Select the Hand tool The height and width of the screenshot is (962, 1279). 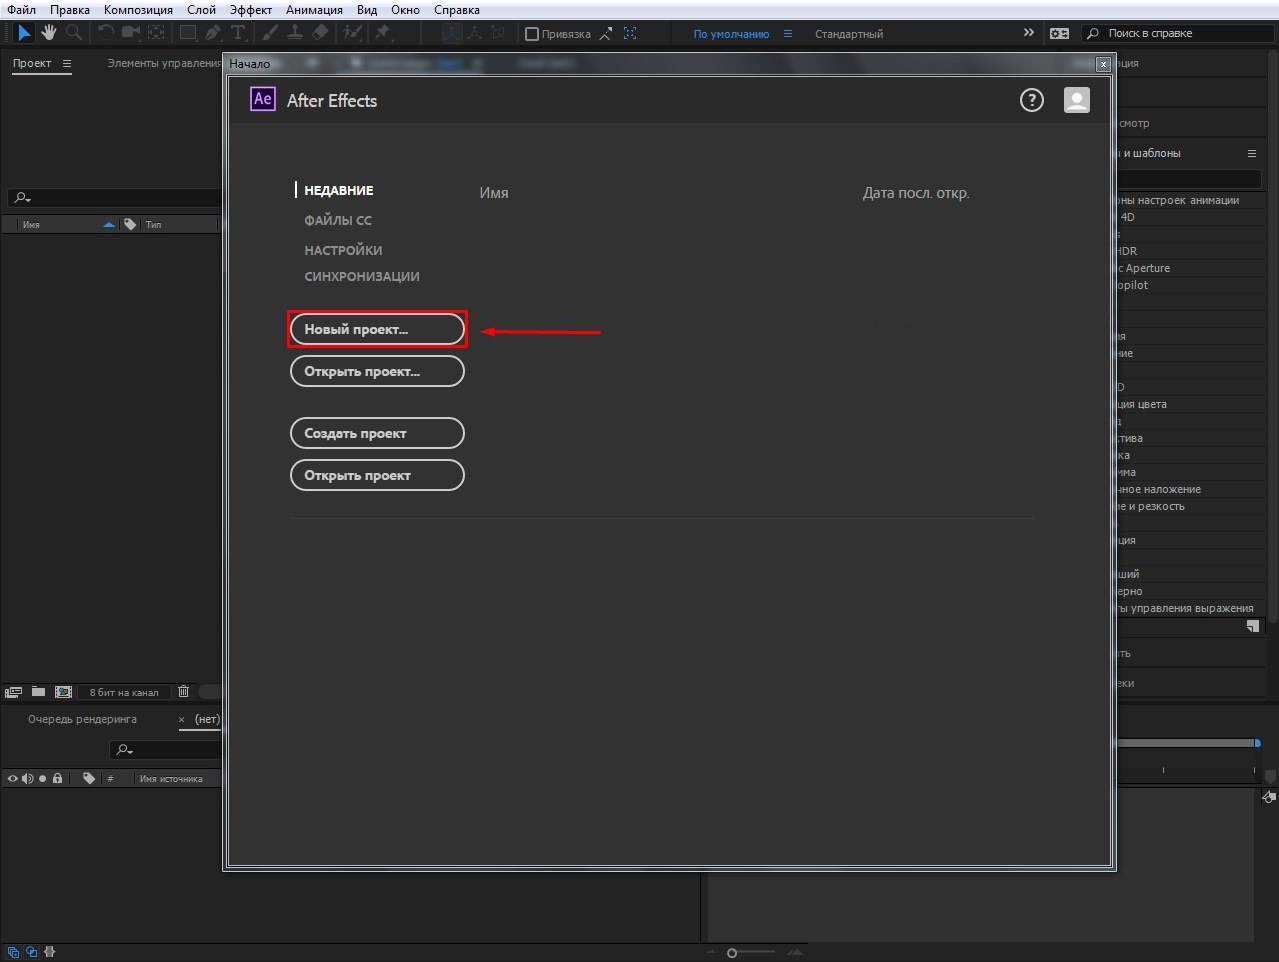48,33
